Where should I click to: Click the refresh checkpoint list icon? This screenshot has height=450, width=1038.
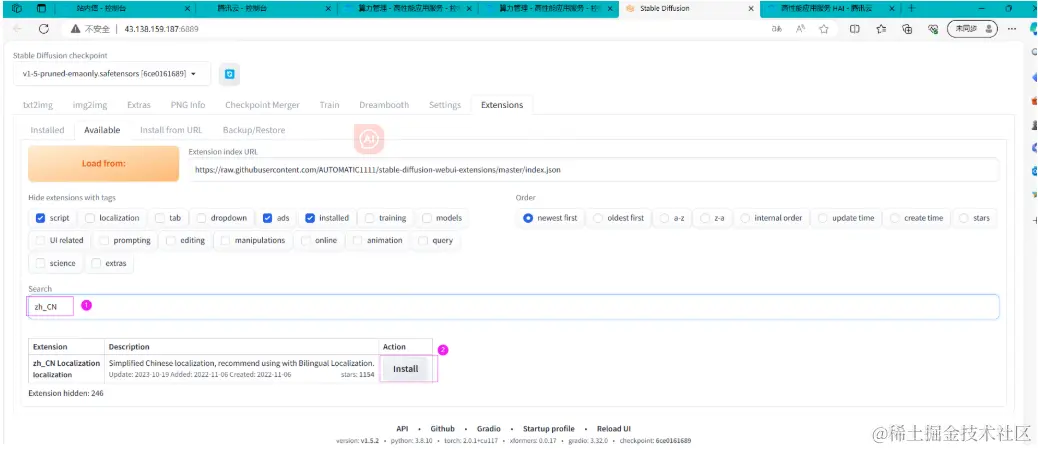229,75
